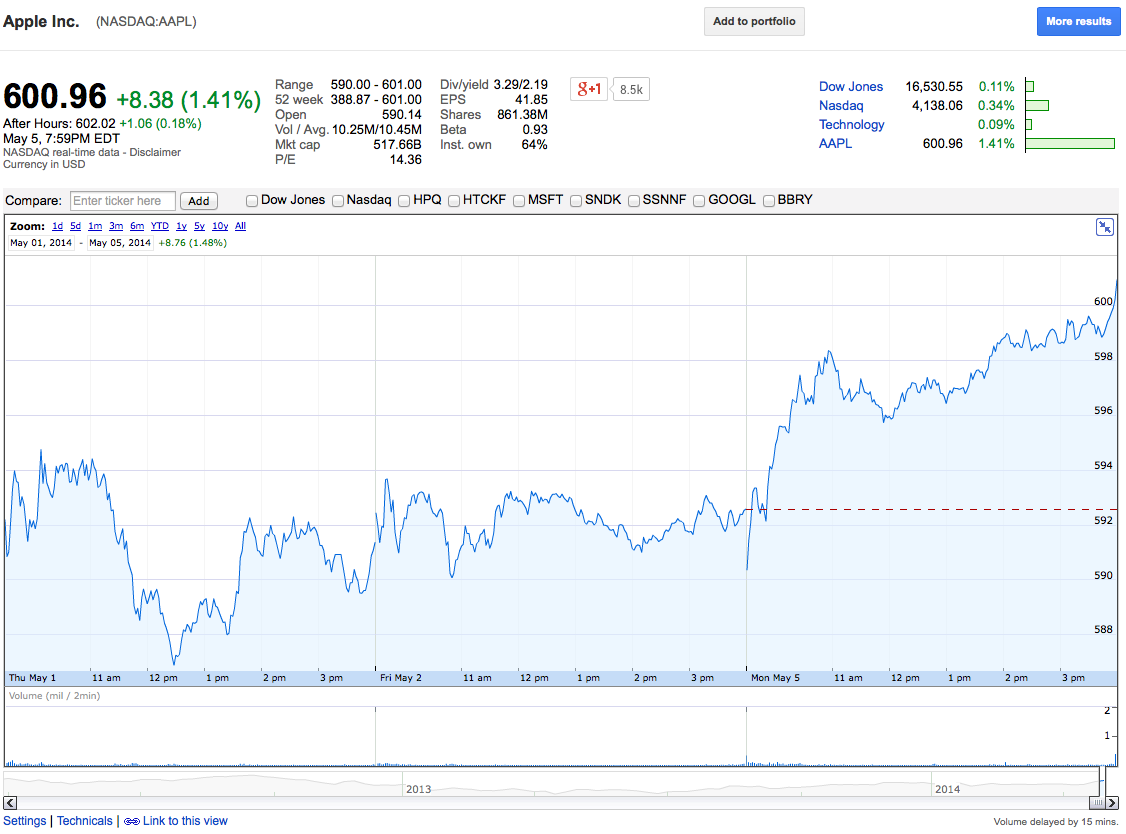Tick the GOOGL compare checkbox
The image size is (1126, 834).
click(x=700, y=200)
